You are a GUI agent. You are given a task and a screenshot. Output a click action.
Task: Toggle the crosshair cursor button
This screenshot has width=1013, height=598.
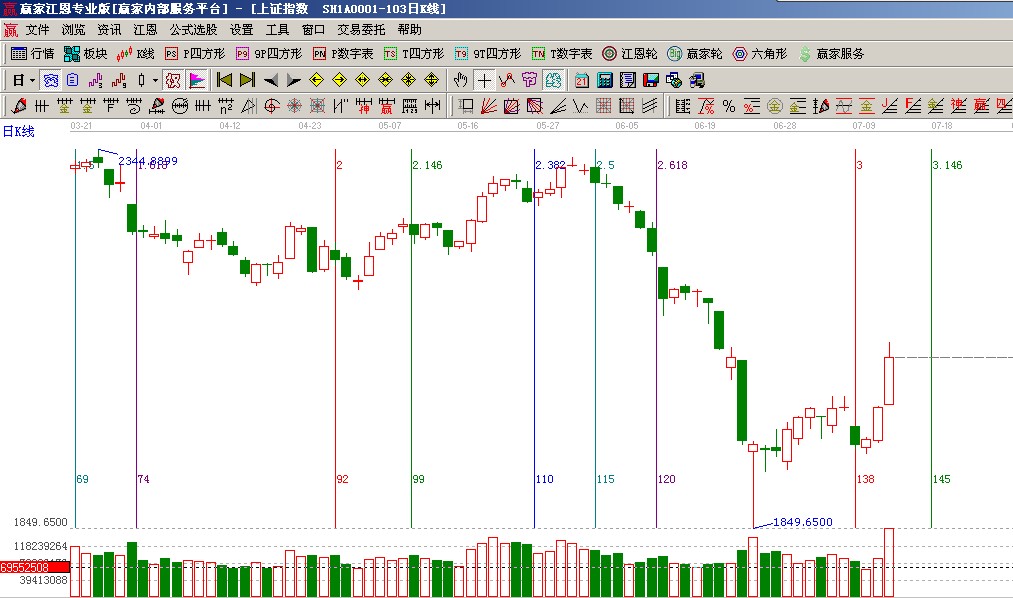coord(484,80)
